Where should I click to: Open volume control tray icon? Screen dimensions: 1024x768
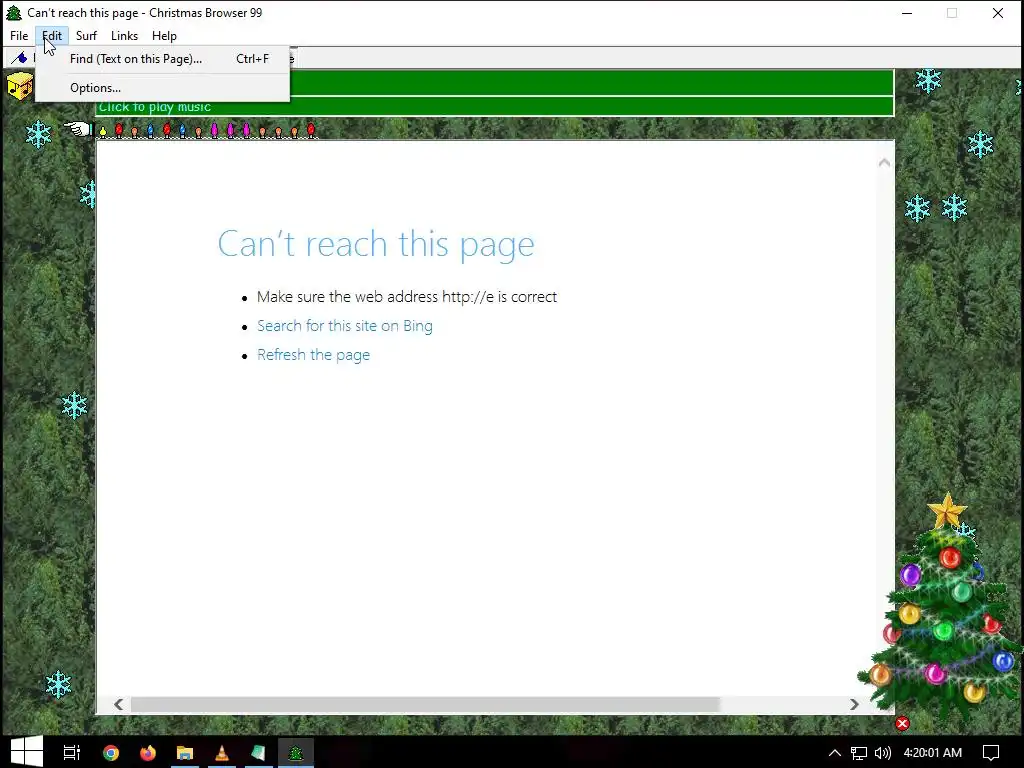pos(883,752)
